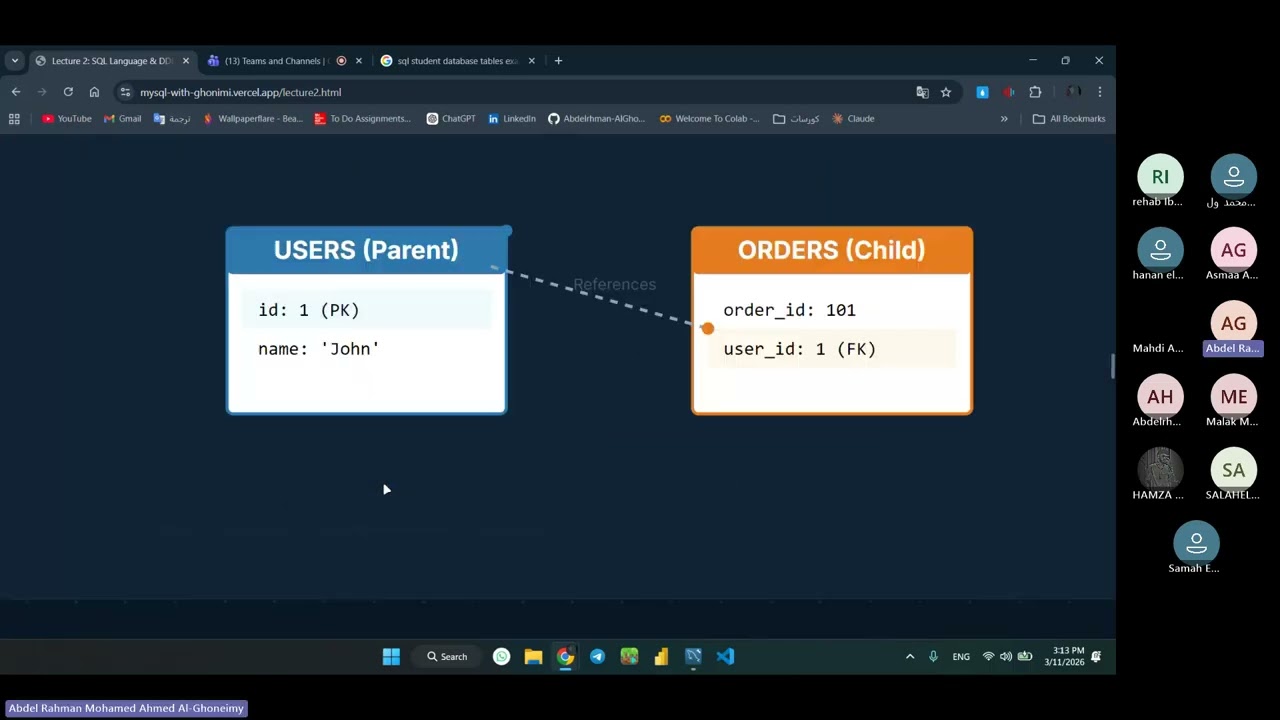
Task: Open the كورسات bookmarks folder
Action: click(x=796, y=119)
